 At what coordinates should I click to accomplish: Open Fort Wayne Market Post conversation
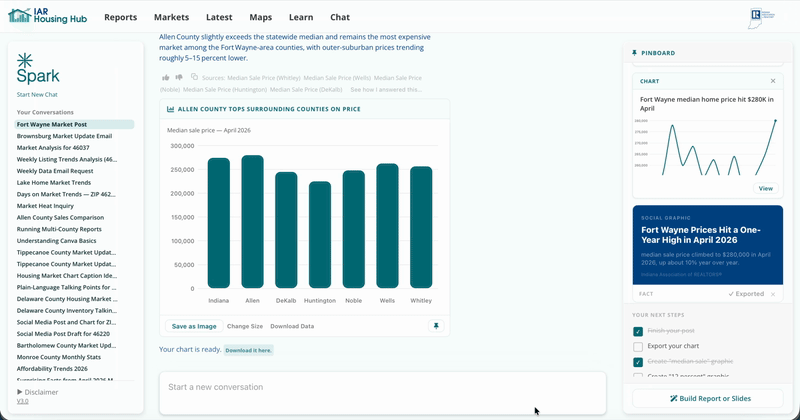[74, 124]
